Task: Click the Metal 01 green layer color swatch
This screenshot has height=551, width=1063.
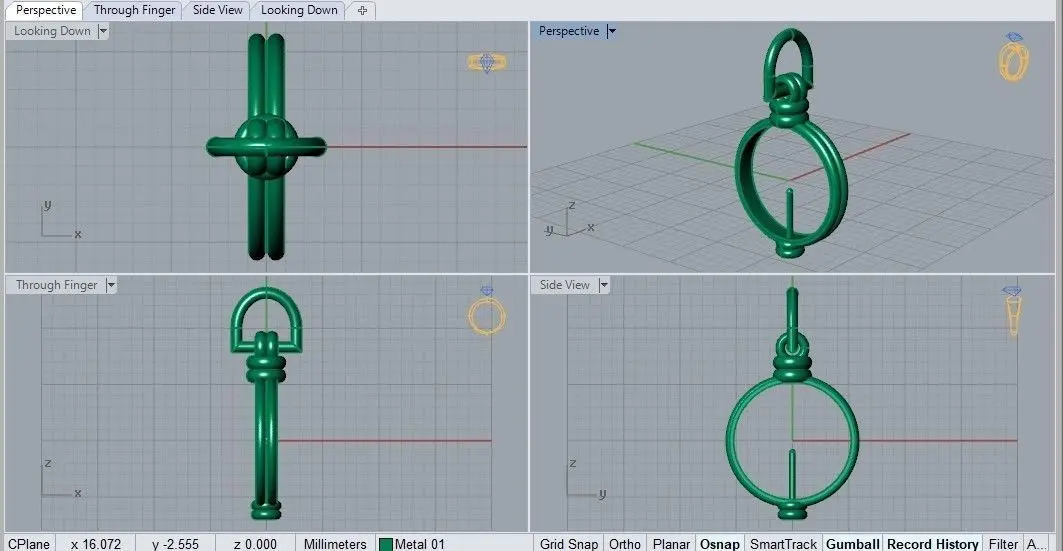Action: [386, 544]
